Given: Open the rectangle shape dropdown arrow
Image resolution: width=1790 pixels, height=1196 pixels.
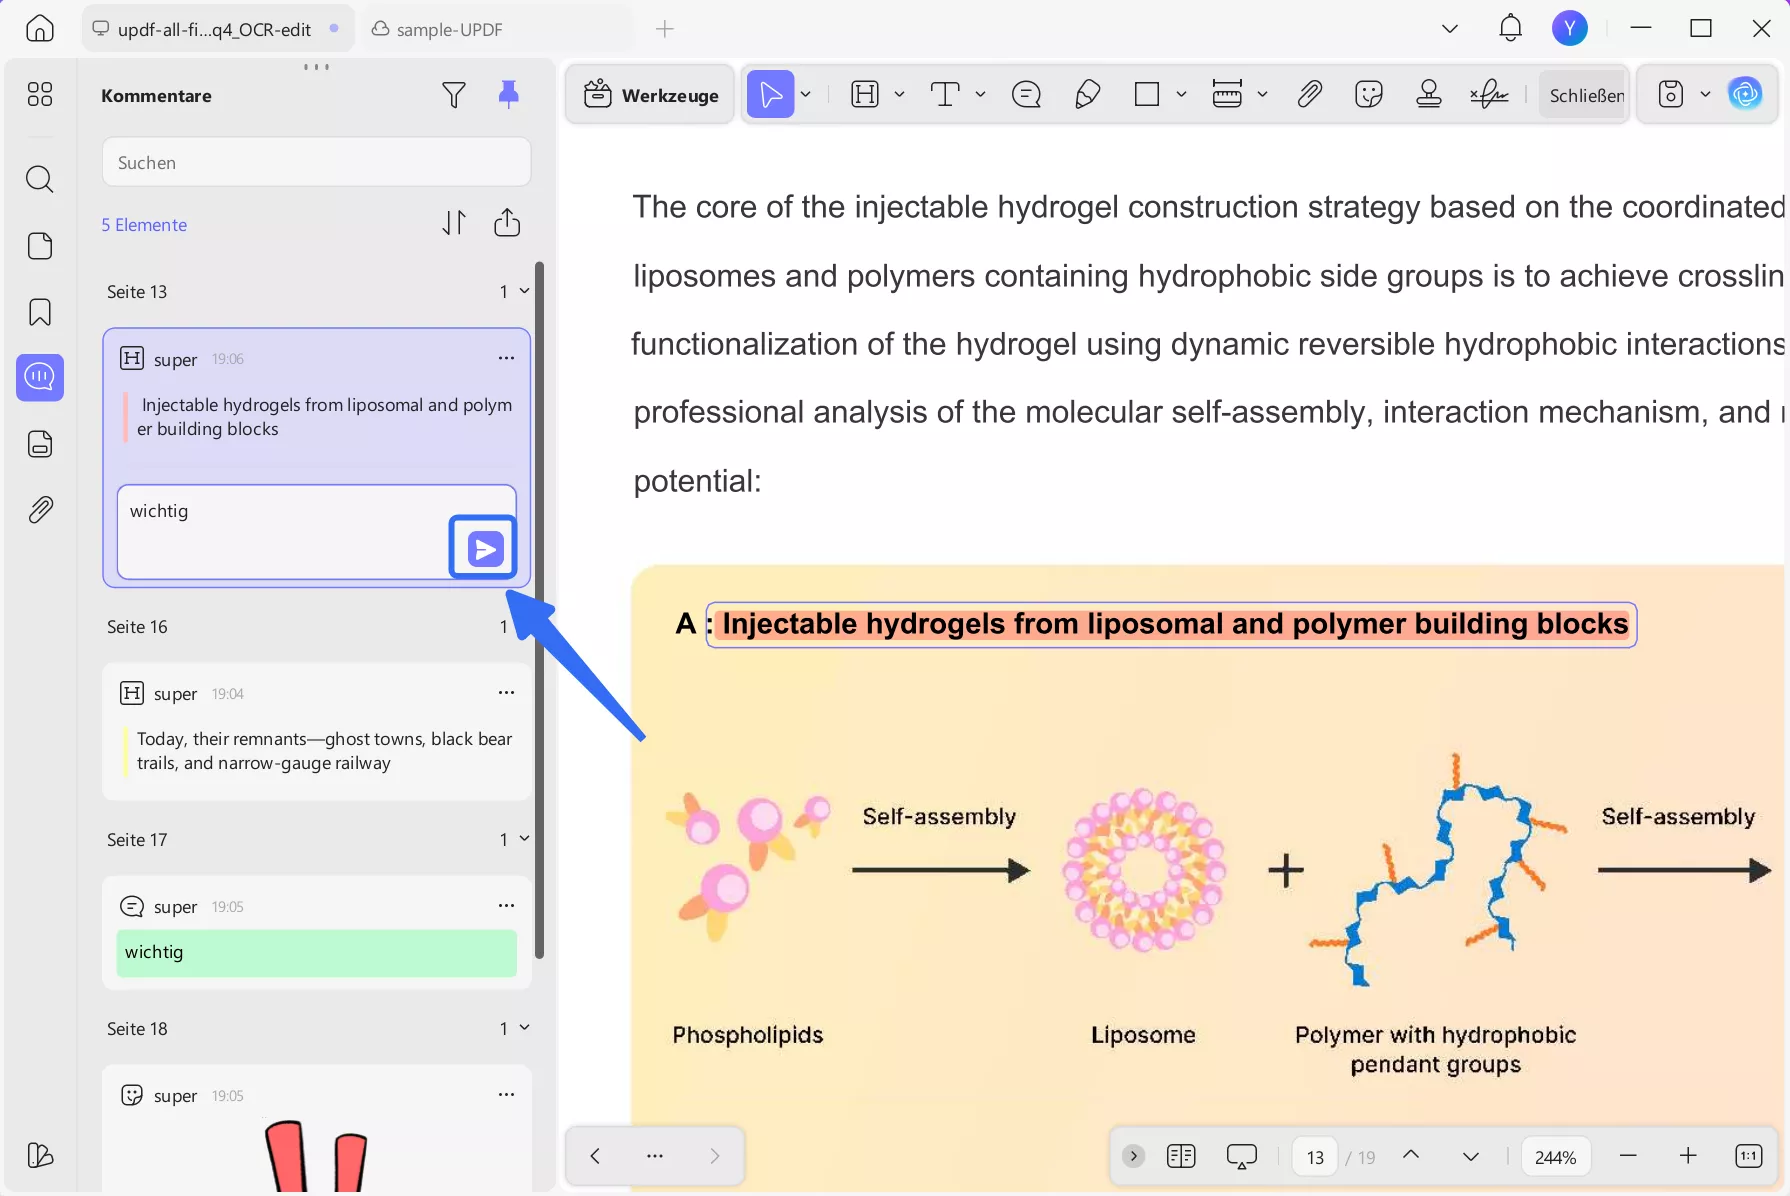Looking at the screenshot, I should point(1181,95).
